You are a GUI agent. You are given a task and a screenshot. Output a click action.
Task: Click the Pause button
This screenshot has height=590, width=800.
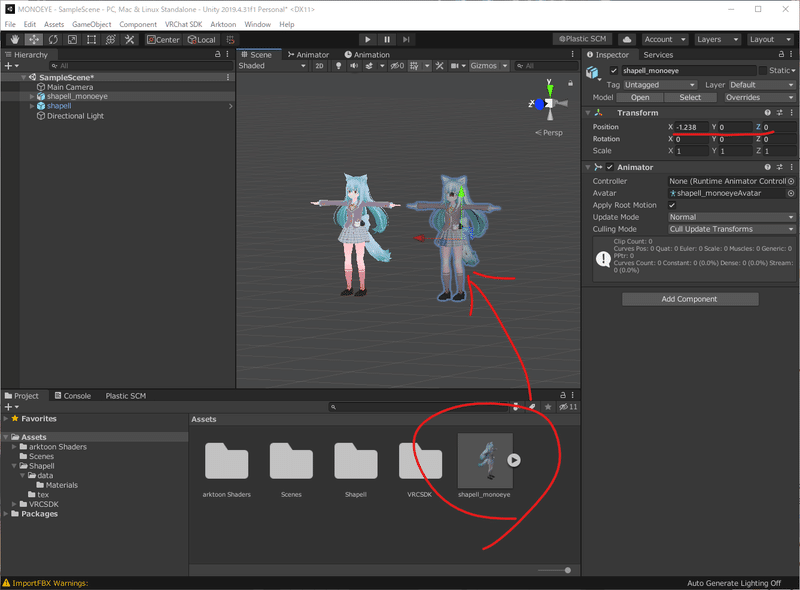point(387,39)
